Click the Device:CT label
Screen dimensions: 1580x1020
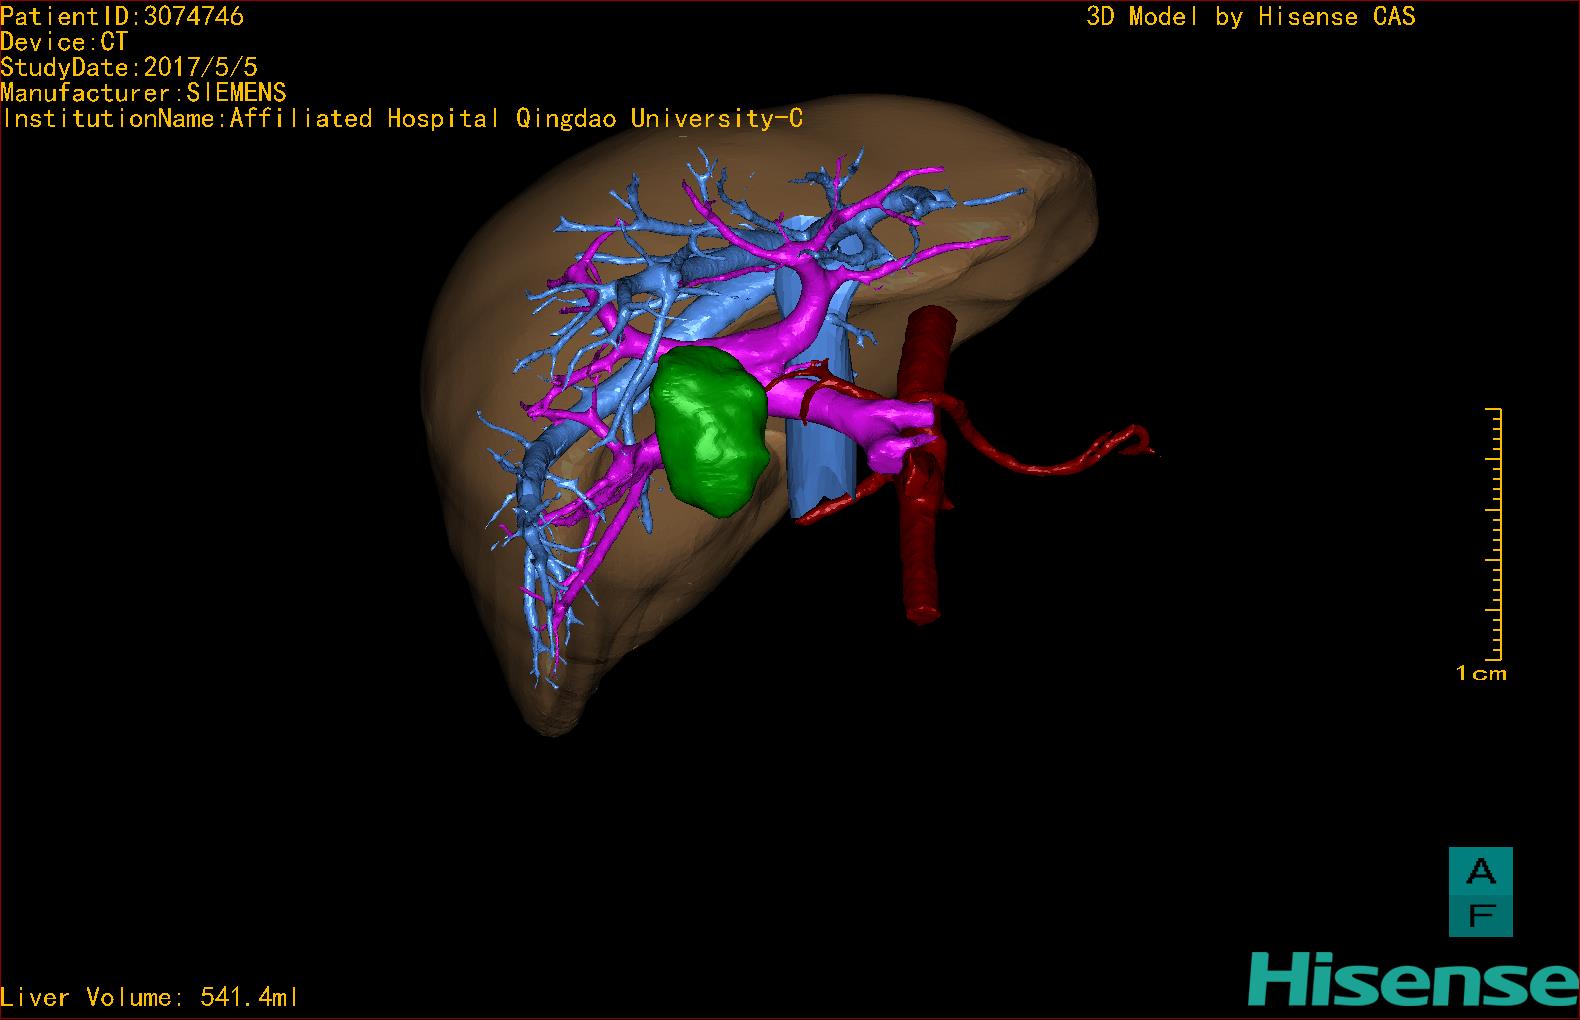(x=64, y=42)
